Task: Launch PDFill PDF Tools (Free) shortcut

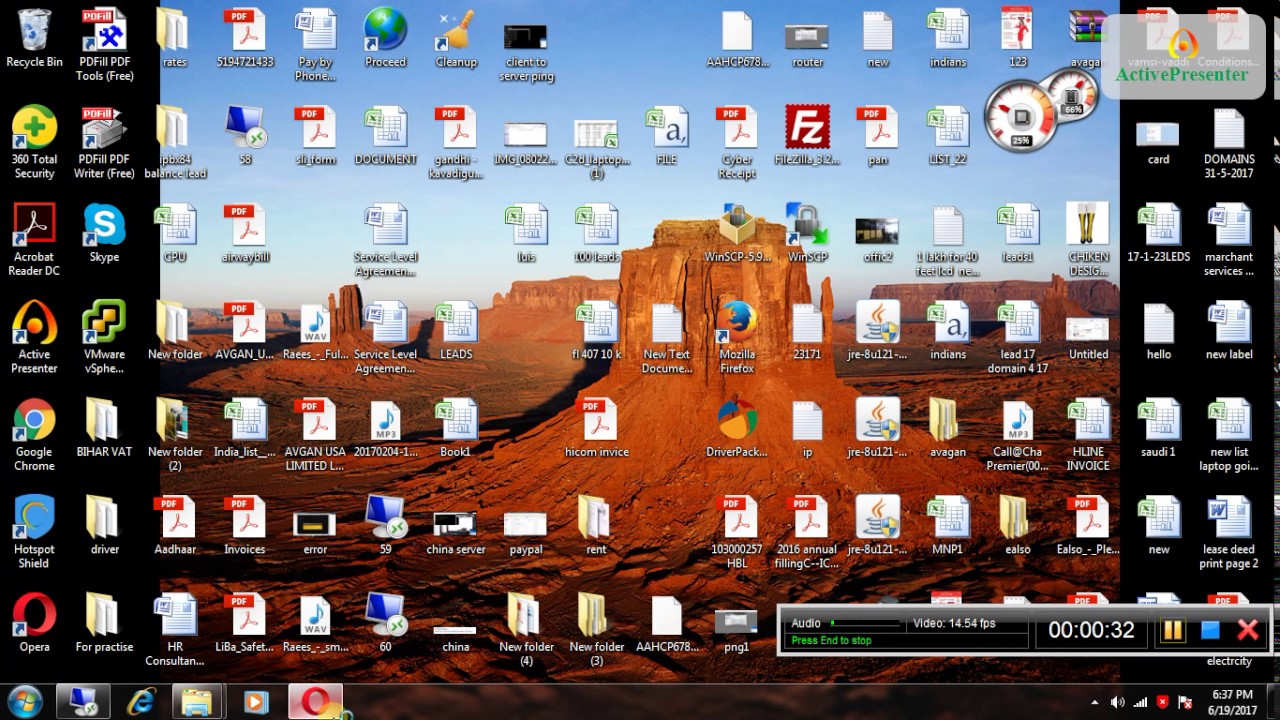Action: [x=105, y=46]
